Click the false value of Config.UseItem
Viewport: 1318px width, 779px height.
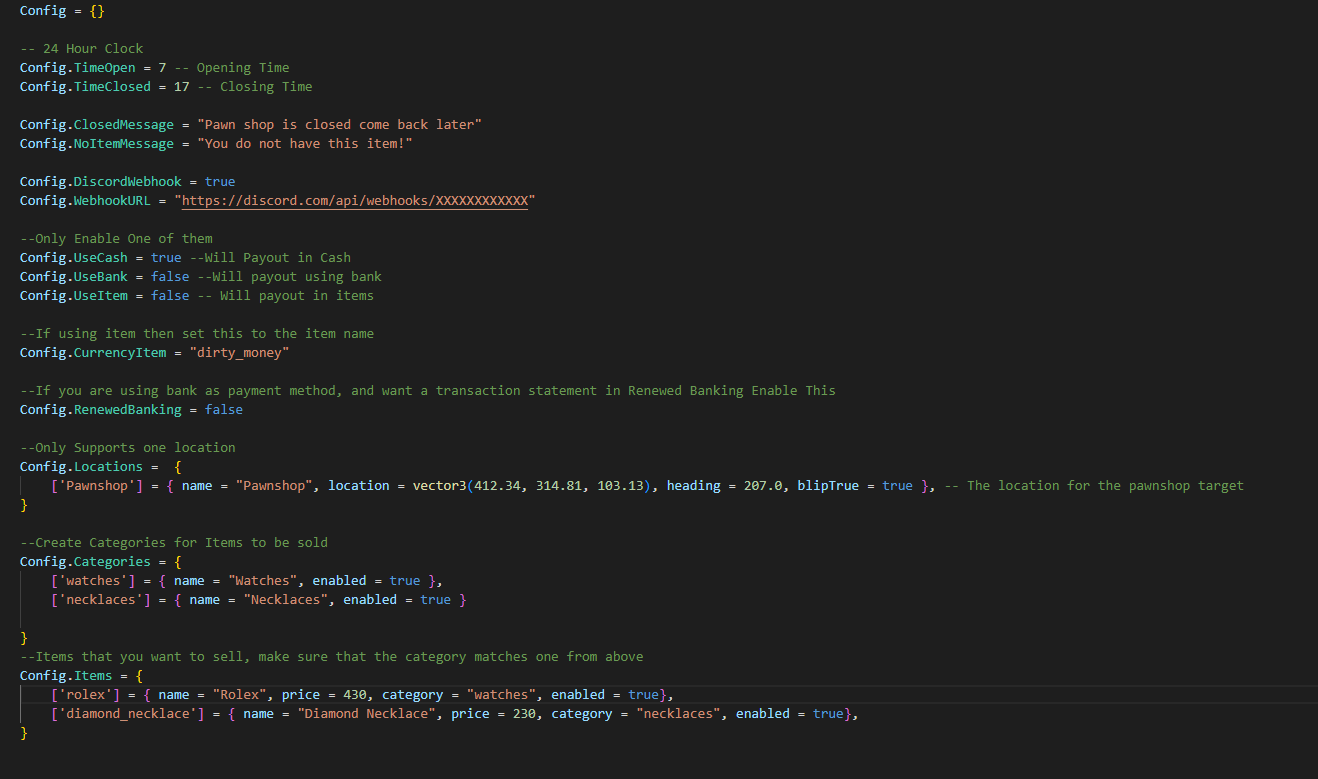click(x=170, y=296)
